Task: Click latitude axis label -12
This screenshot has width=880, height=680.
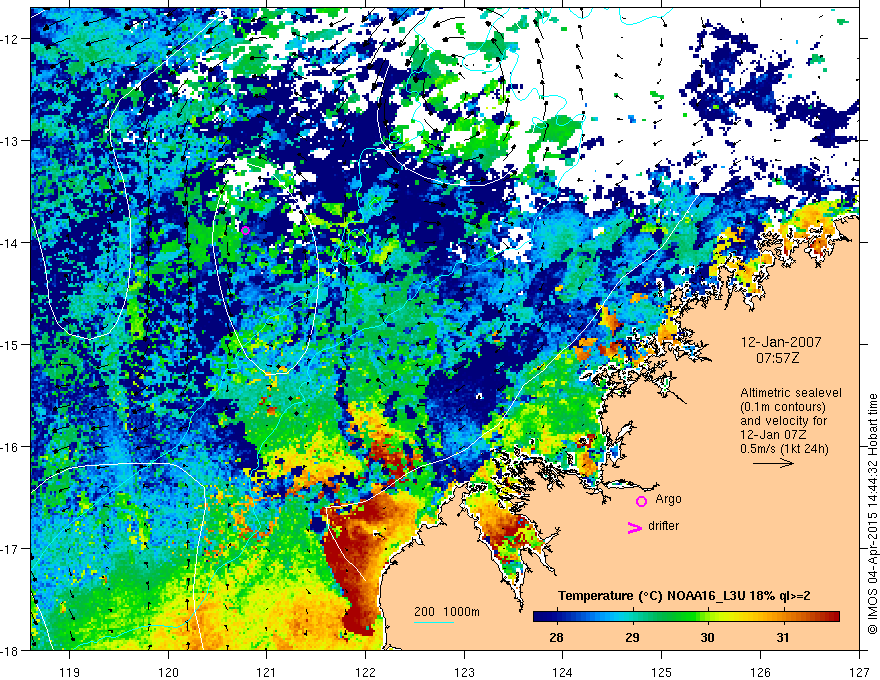Action: point(12,39)
